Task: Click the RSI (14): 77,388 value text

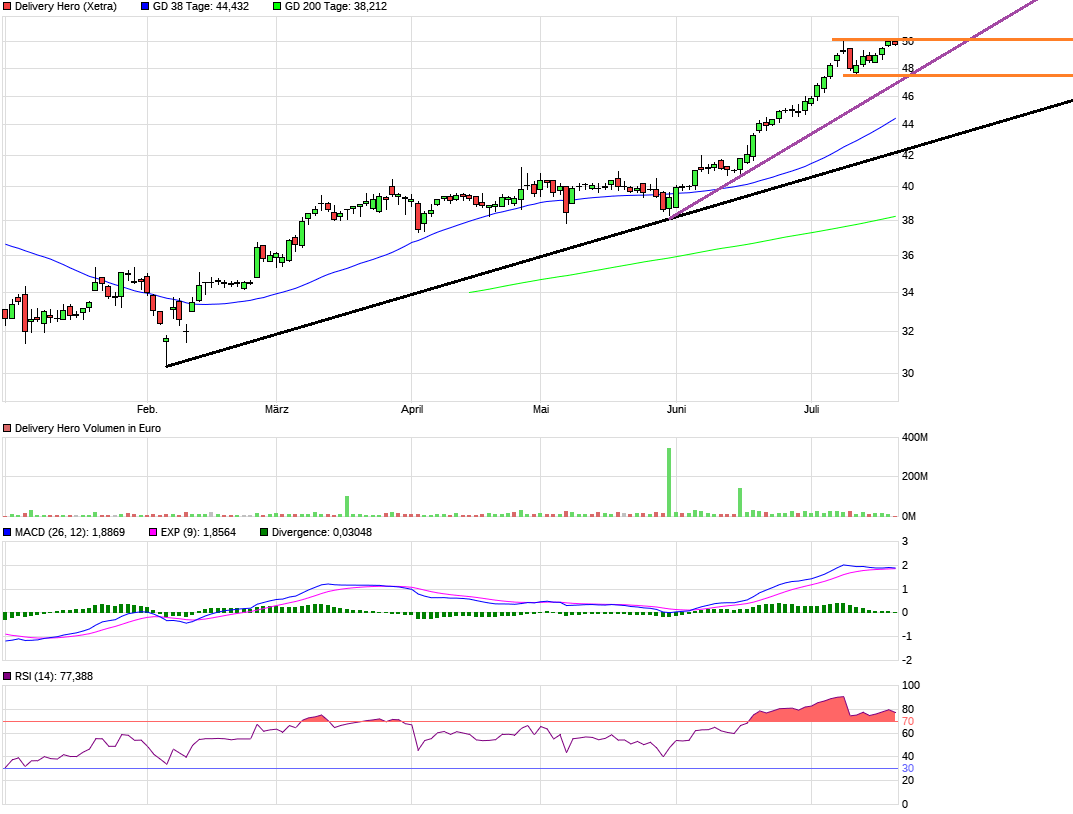Action: 50,676
